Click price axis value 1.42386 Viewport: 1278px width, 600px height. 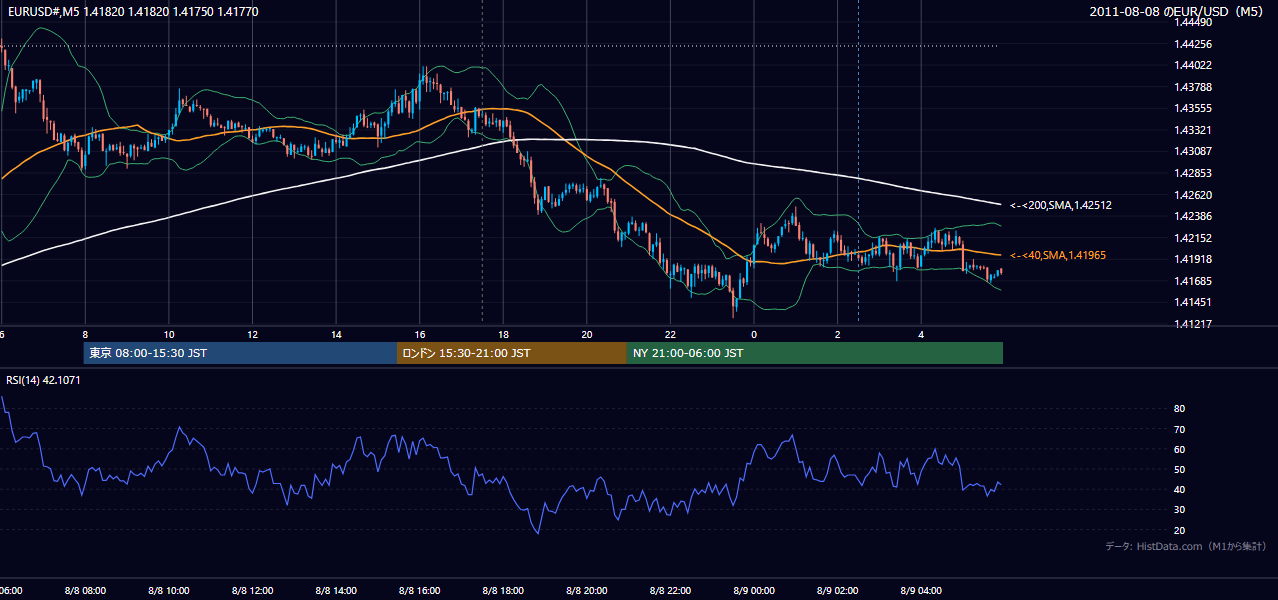tap(1193, 216)
